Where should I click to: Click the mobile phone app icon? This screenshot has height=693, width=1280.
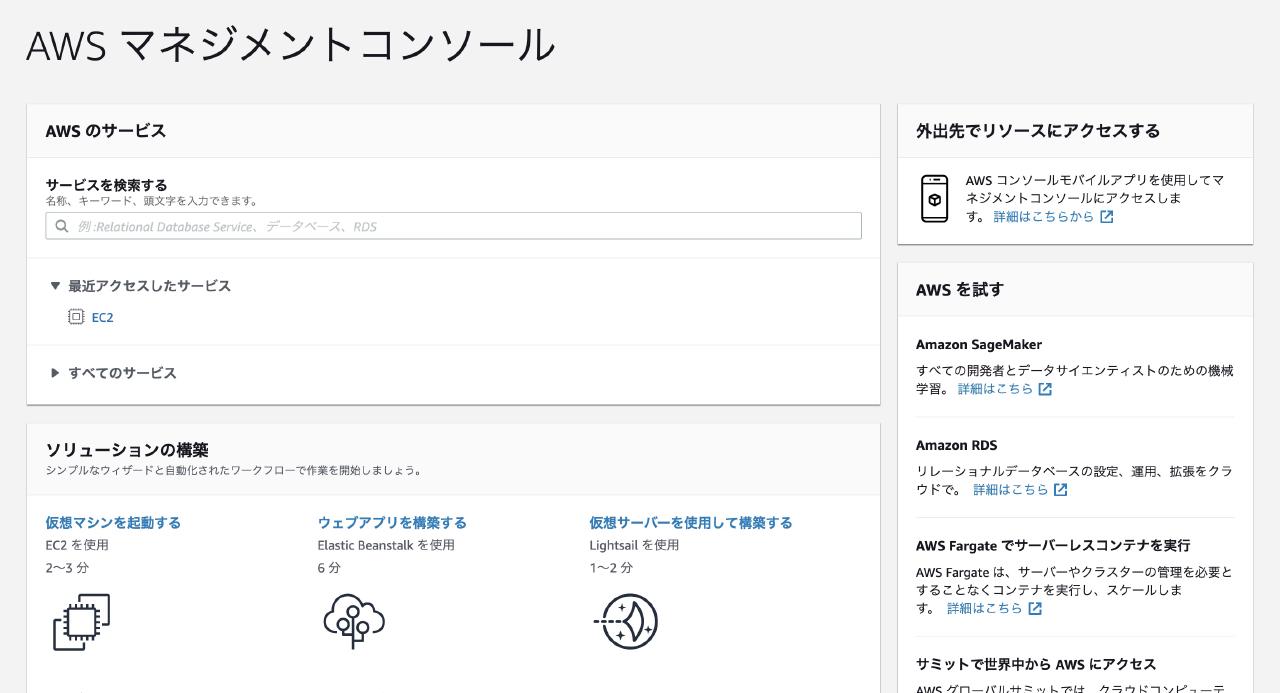(x=934, y=198)
